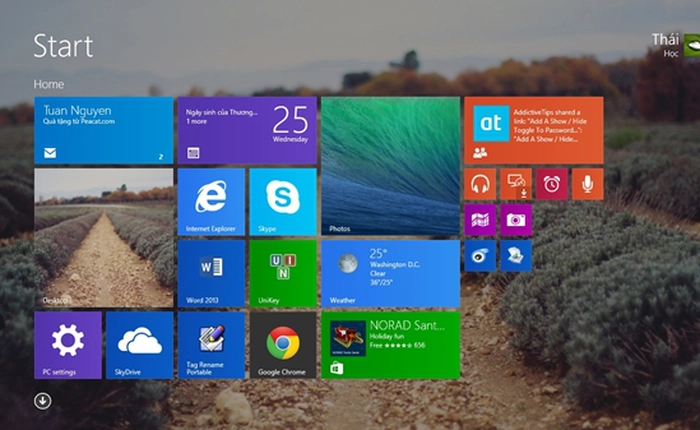Open the Music headphones tile

point(480,184)
